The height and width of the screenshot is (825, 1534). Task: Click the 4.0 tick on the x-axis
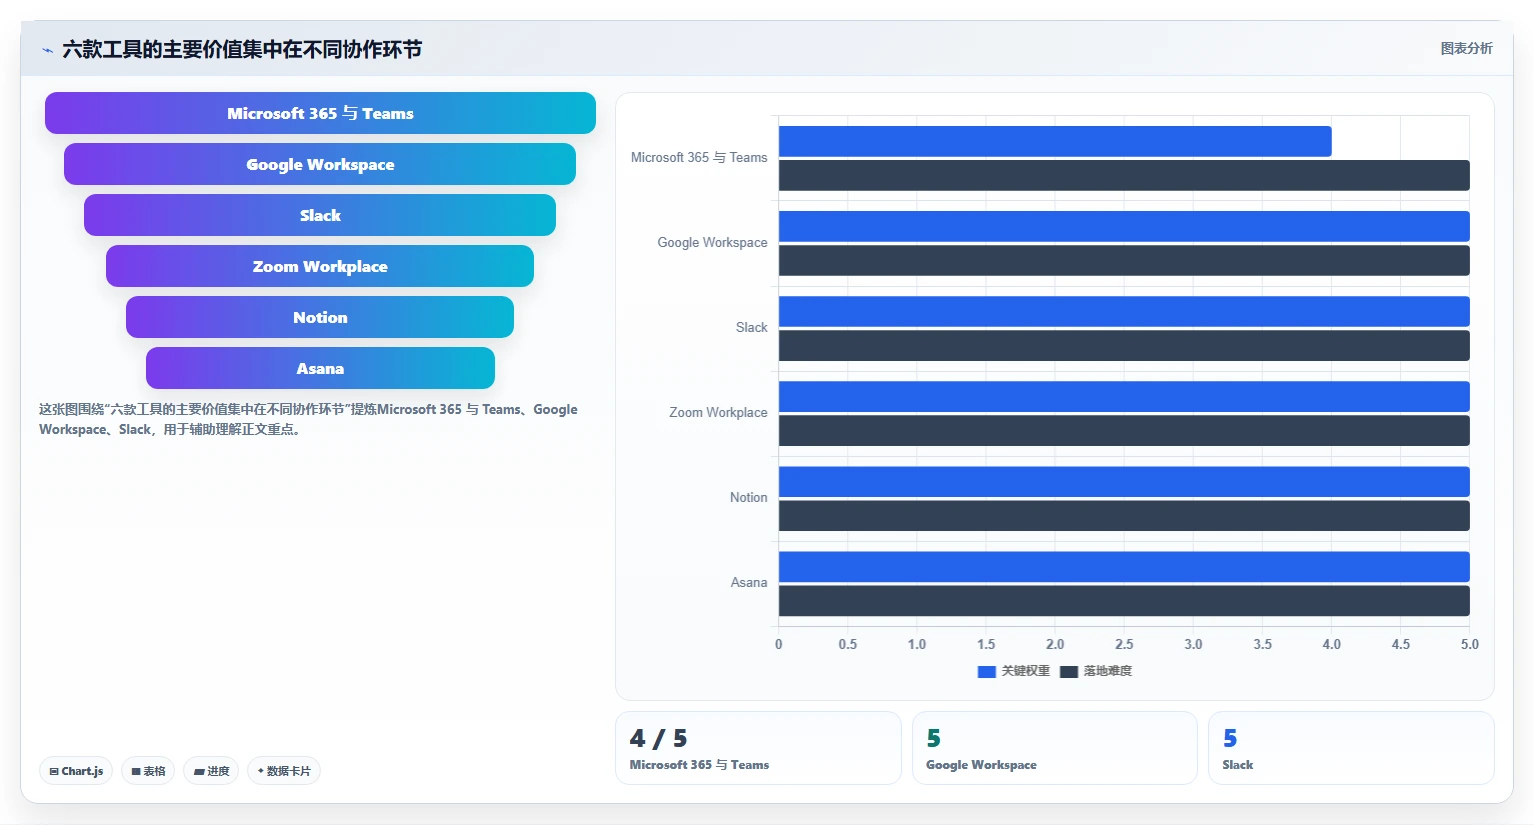(x=1331, y=644)
